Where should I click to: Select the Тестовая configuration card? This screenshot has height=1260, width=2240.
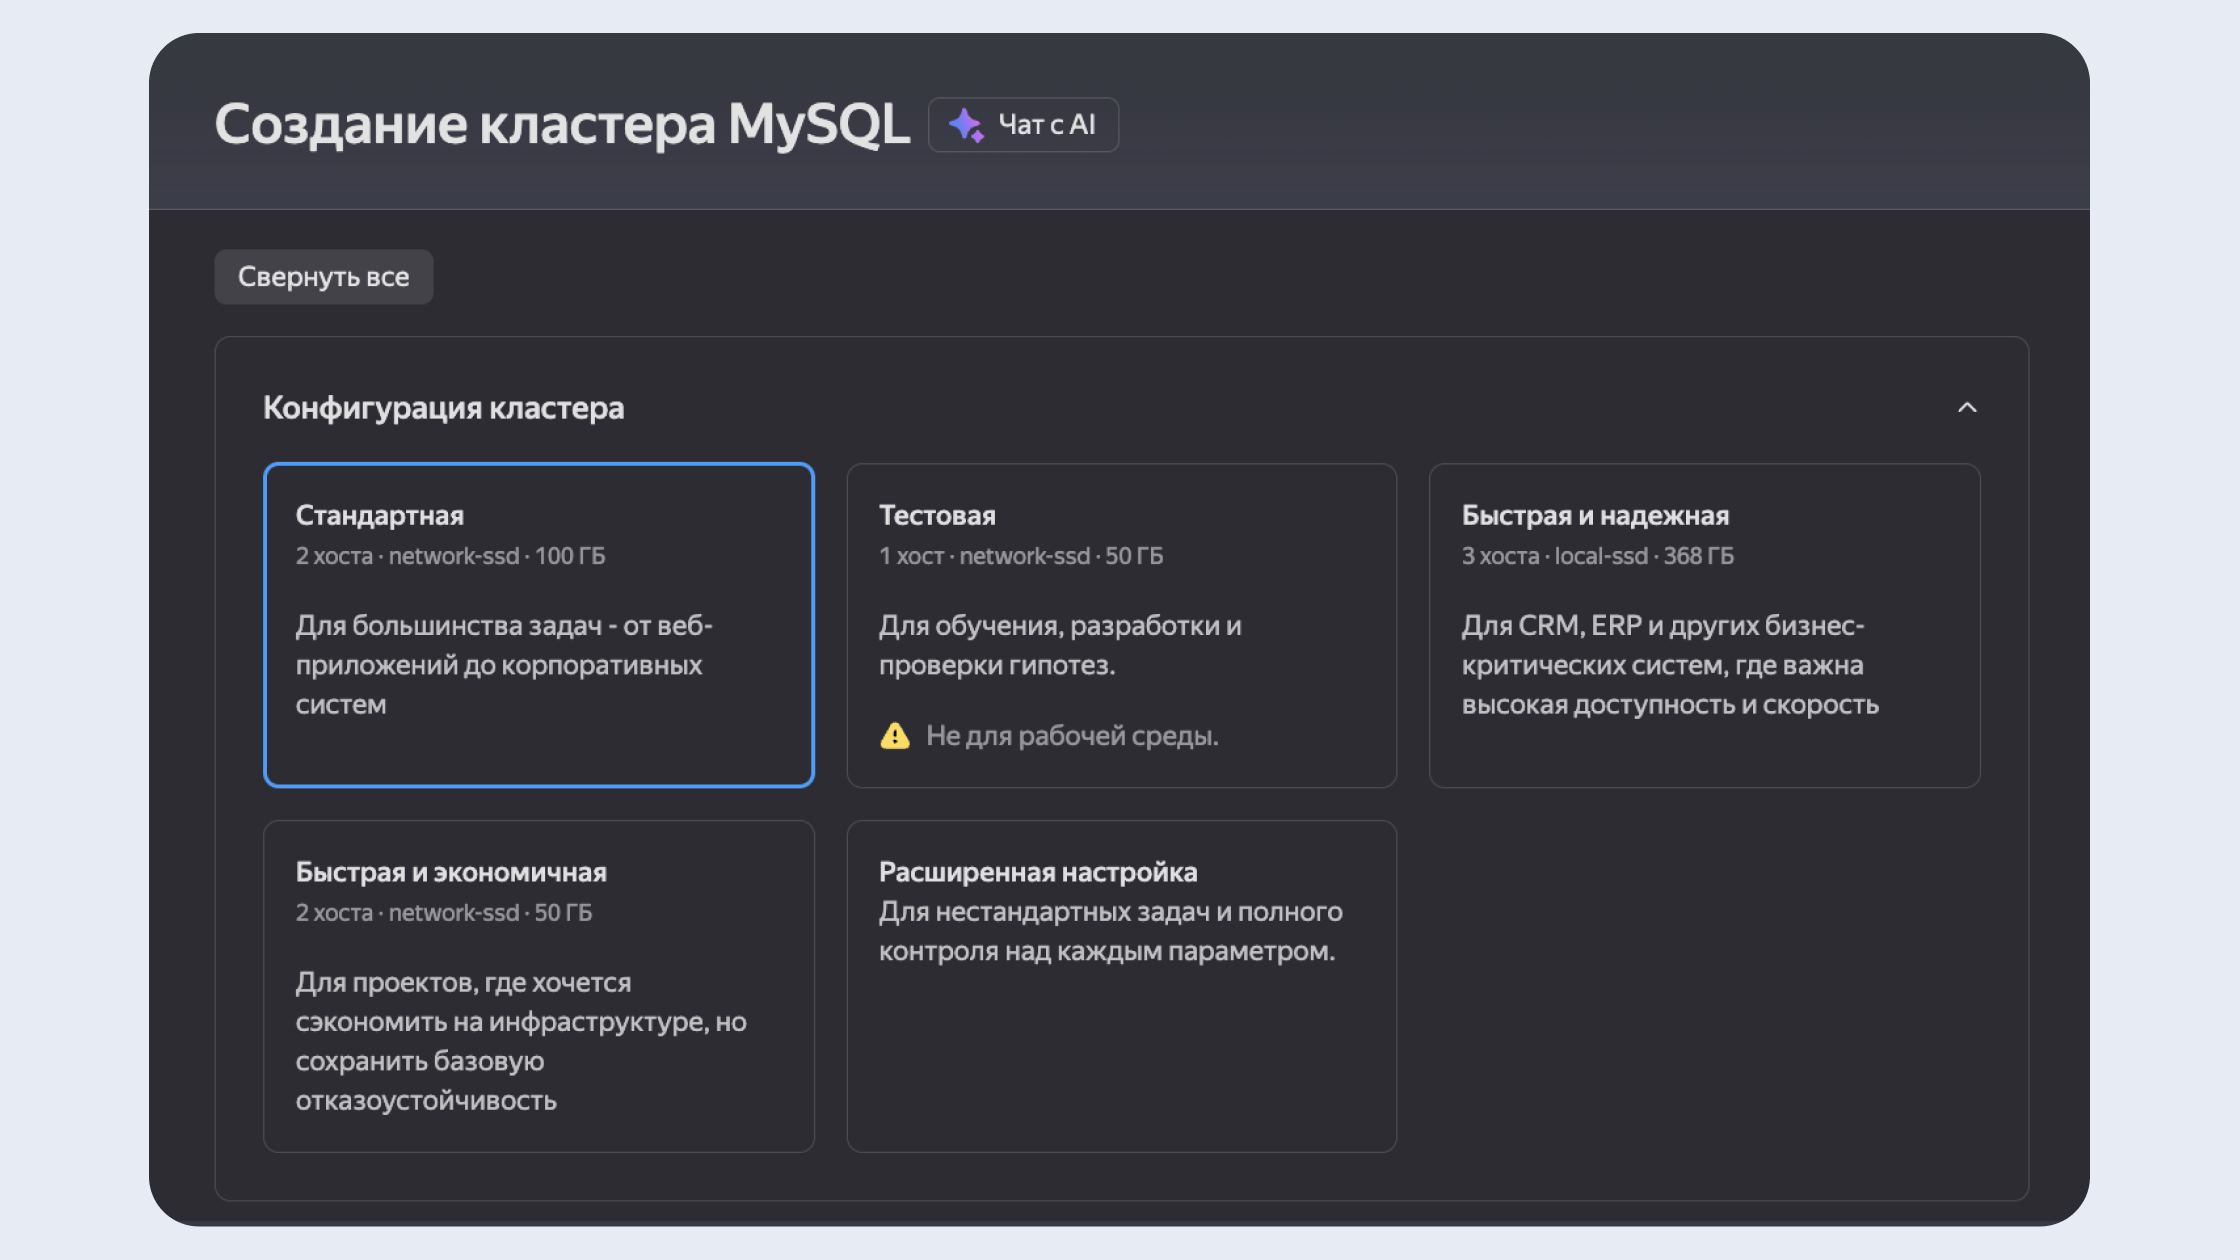1121,625
